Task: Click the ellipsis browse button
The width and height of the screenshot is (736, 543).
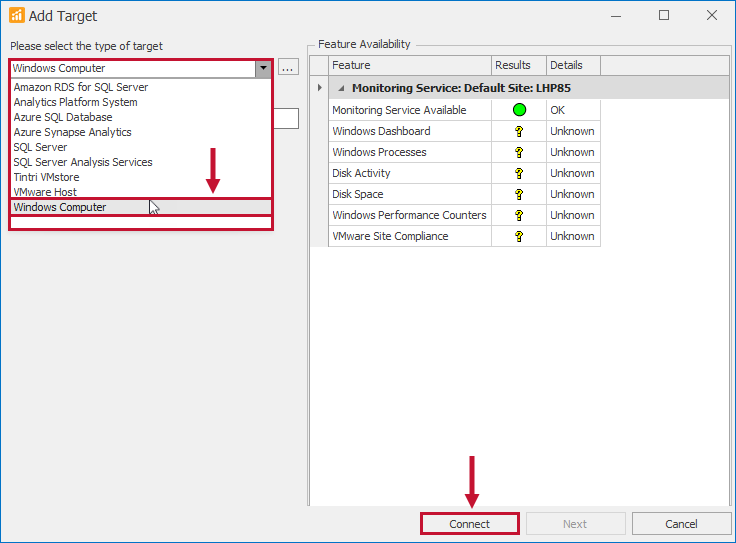Action: (x=288, y=67)
